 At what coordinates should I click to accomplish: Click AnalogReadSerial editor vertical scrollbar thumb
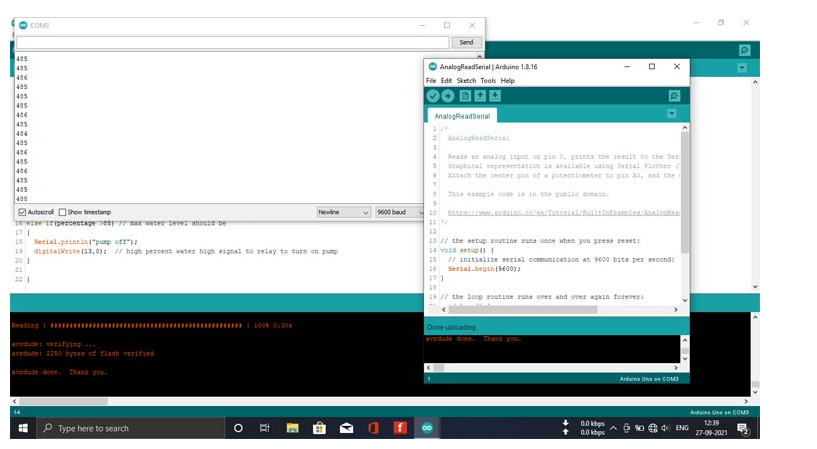[685, 193]
